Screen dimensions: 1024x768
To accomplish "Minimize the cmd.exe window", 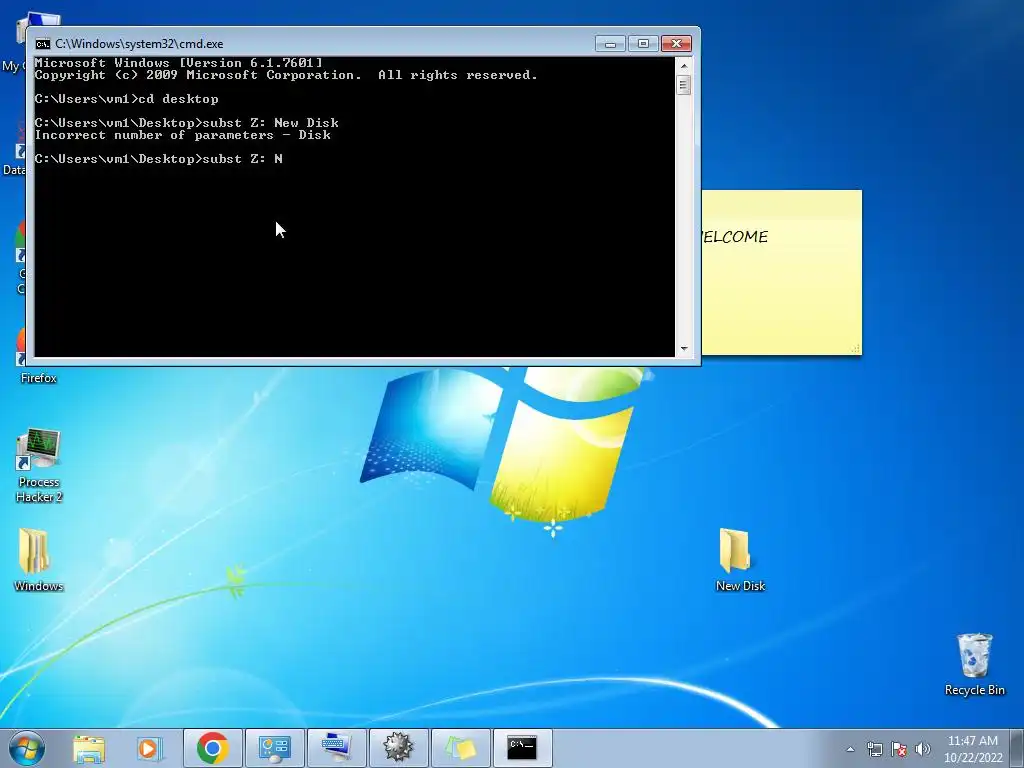I will pyautogui.click(x=610, y=44).
